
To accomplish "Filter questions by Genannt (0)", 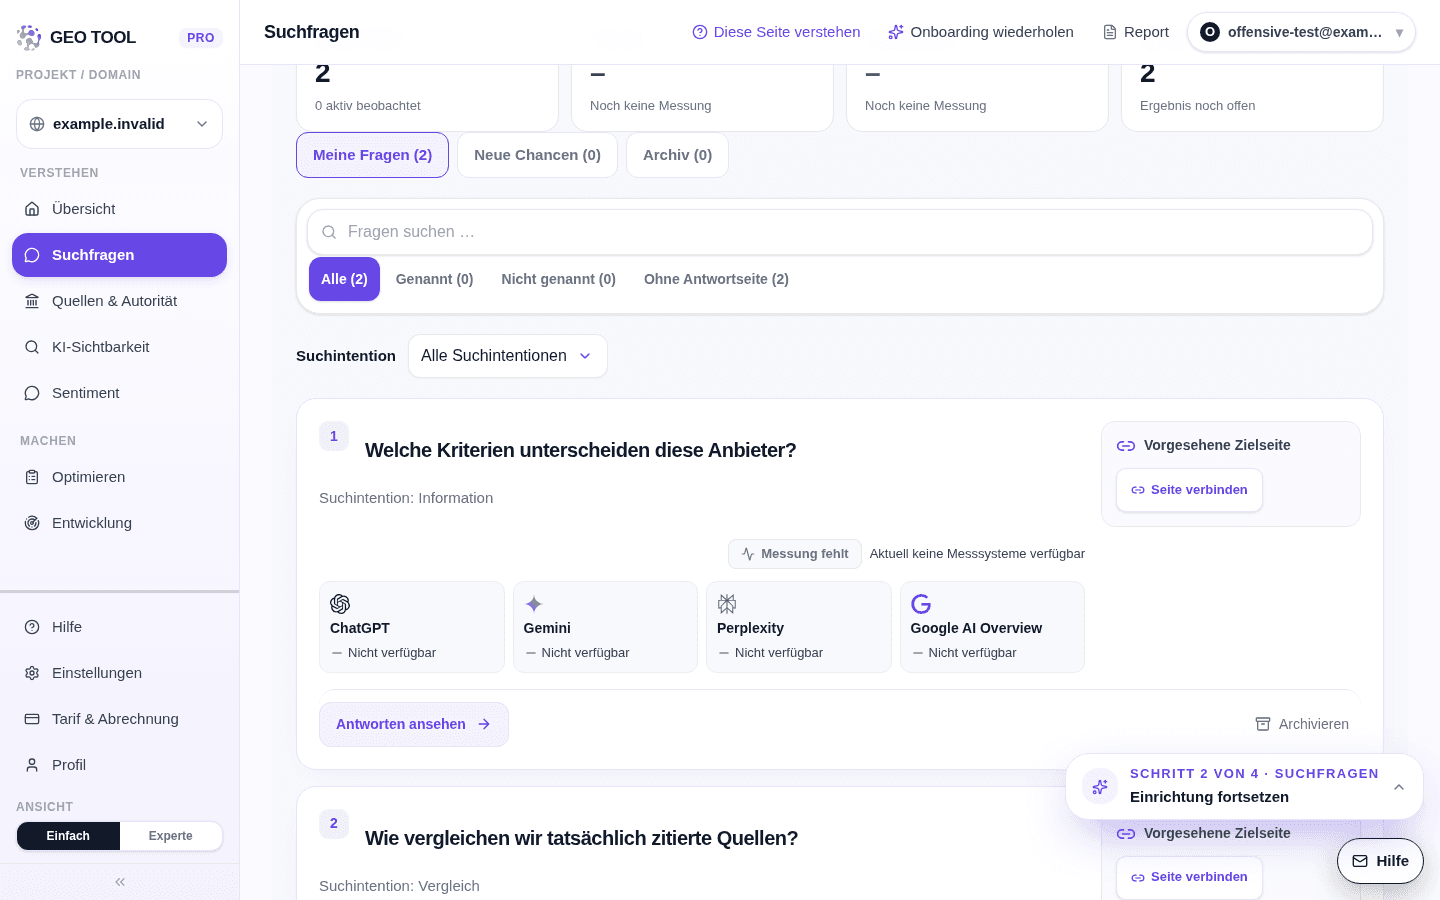I will coord(434,279).
